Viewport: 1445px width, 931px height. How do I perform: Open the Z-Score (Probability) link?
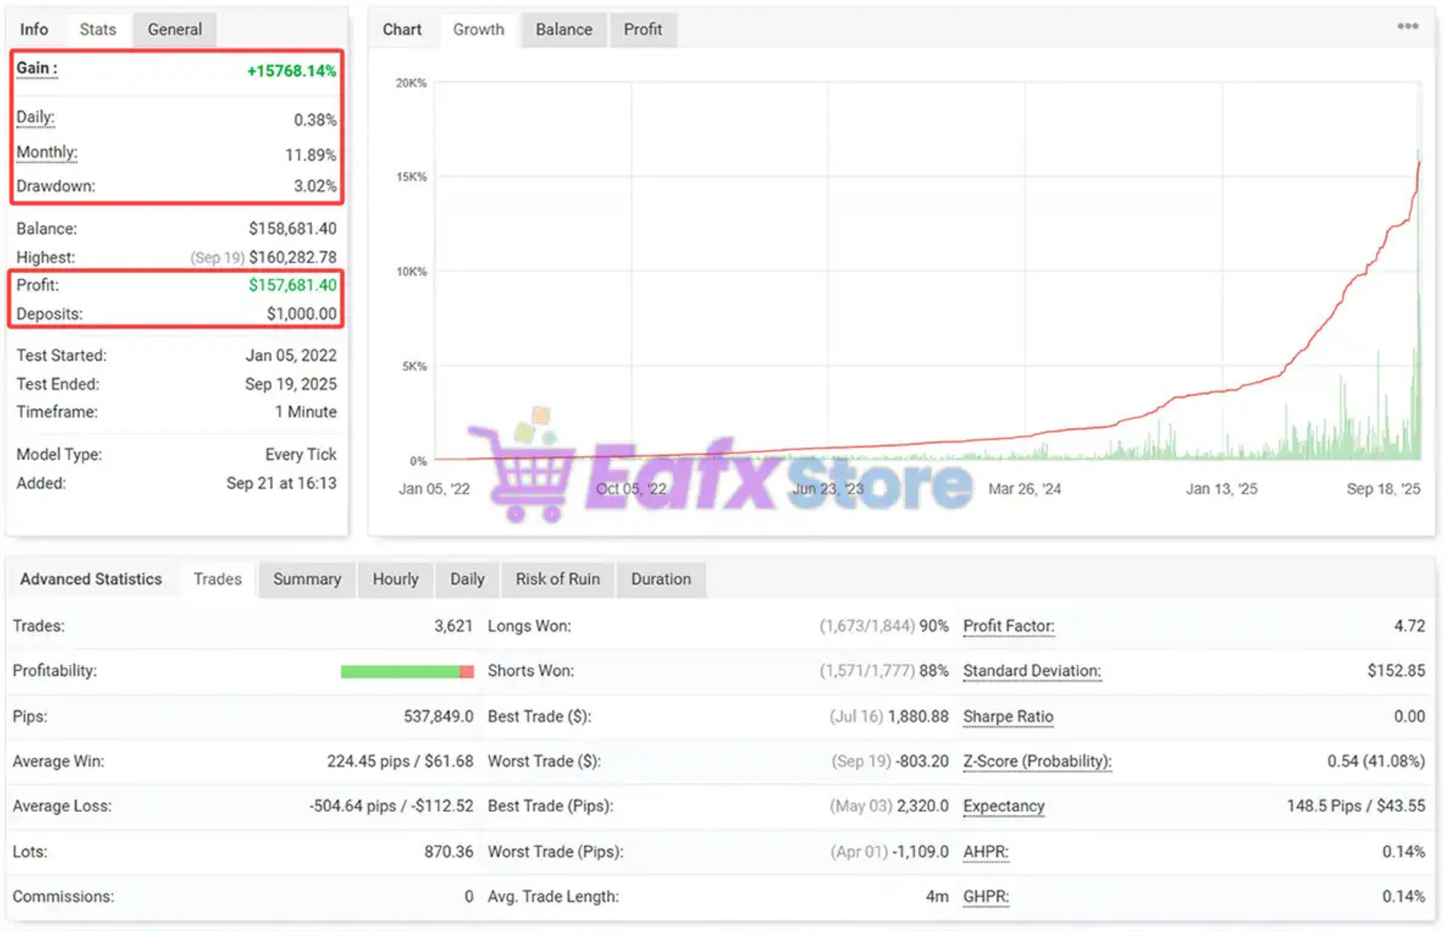click(x=1036, y=761)
